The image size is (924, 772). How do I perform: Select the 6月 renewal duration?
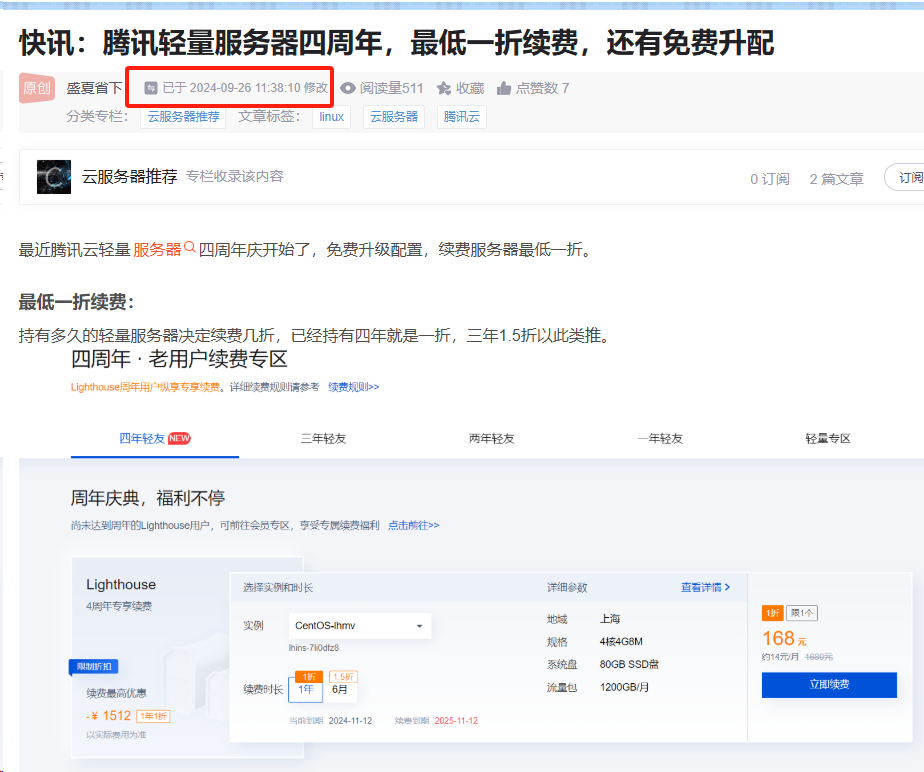pos(340,689)
